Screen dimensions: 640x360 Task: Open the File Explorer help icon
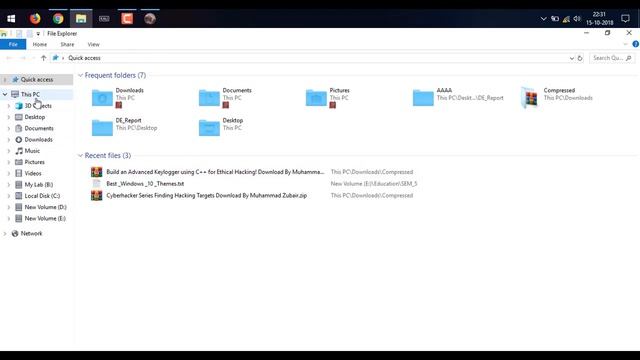[636, 44]
